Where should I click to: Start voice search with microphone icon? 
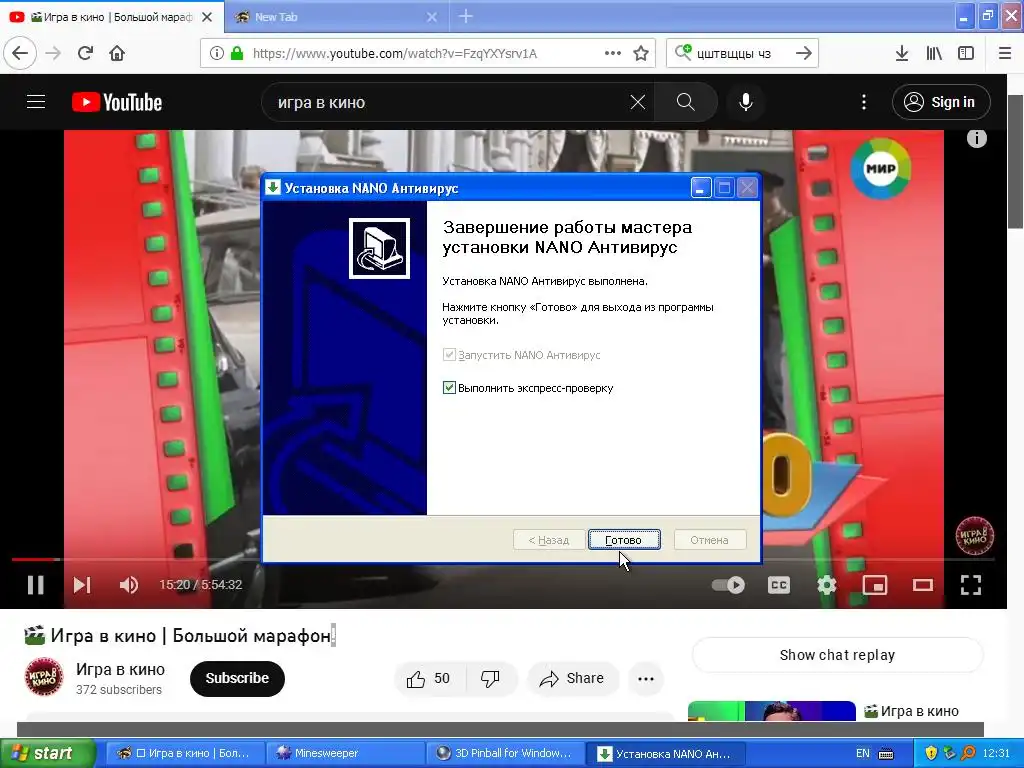(x=746, y=102)
